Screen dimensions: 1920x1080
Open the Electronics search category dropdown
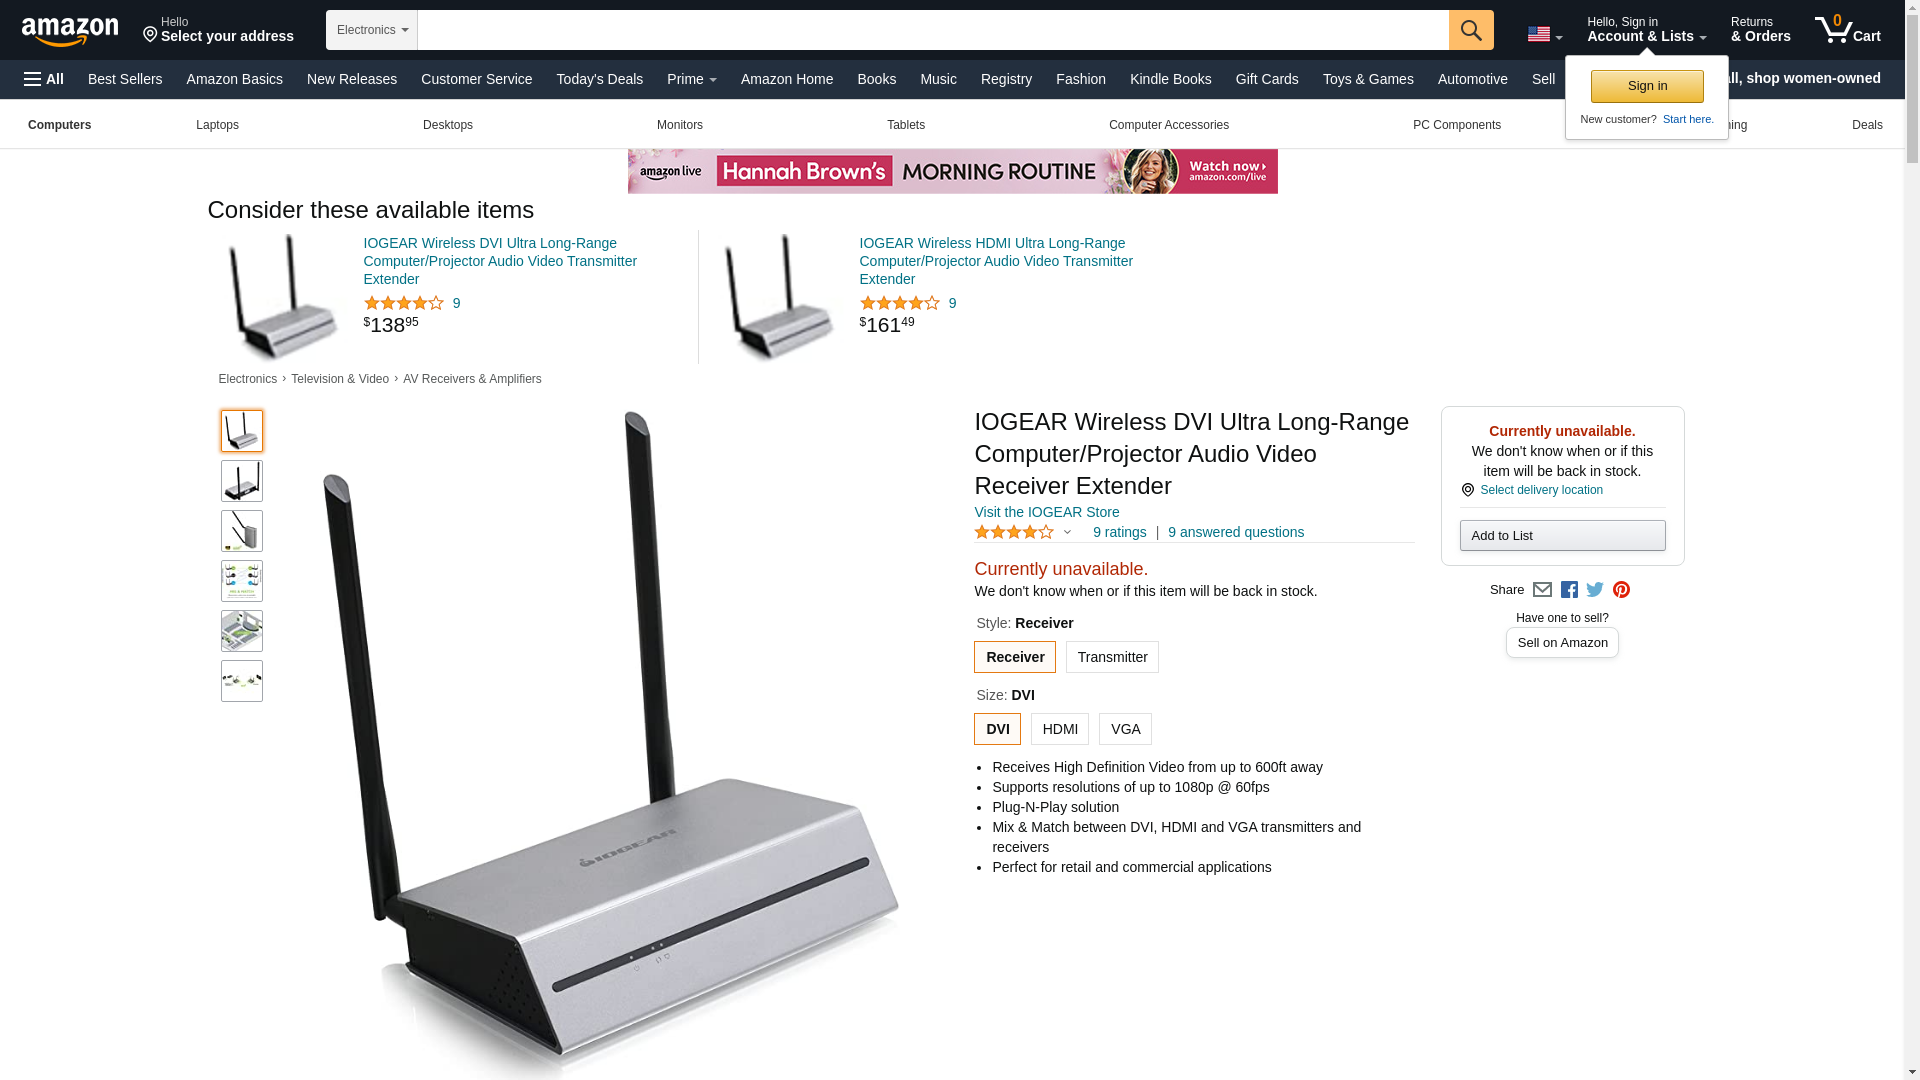372,30
